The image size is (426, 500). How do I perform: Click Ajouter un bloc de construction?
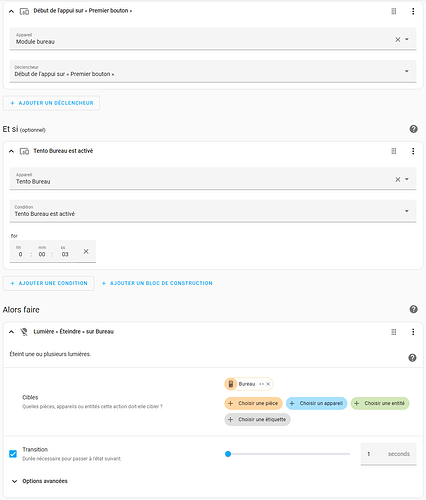click(157, 283)
